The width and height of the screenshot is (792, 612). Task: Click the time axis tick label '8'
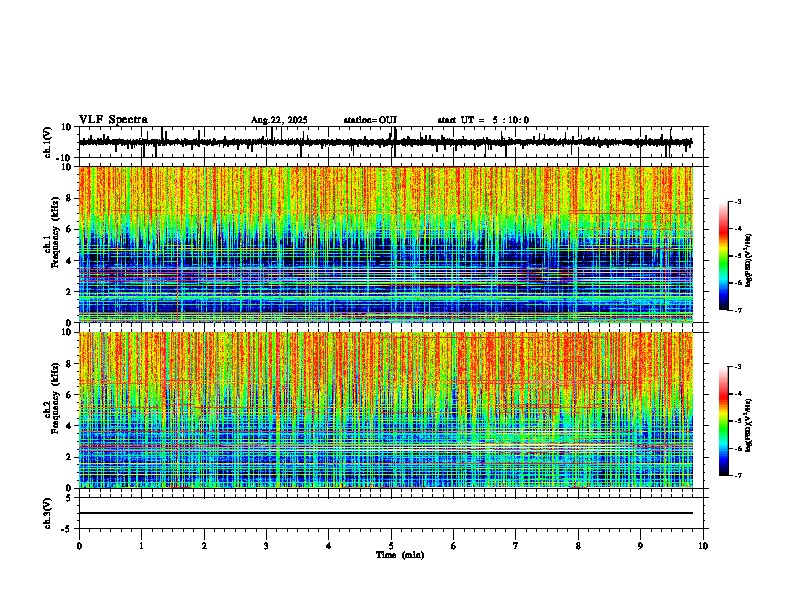point(578,546)
